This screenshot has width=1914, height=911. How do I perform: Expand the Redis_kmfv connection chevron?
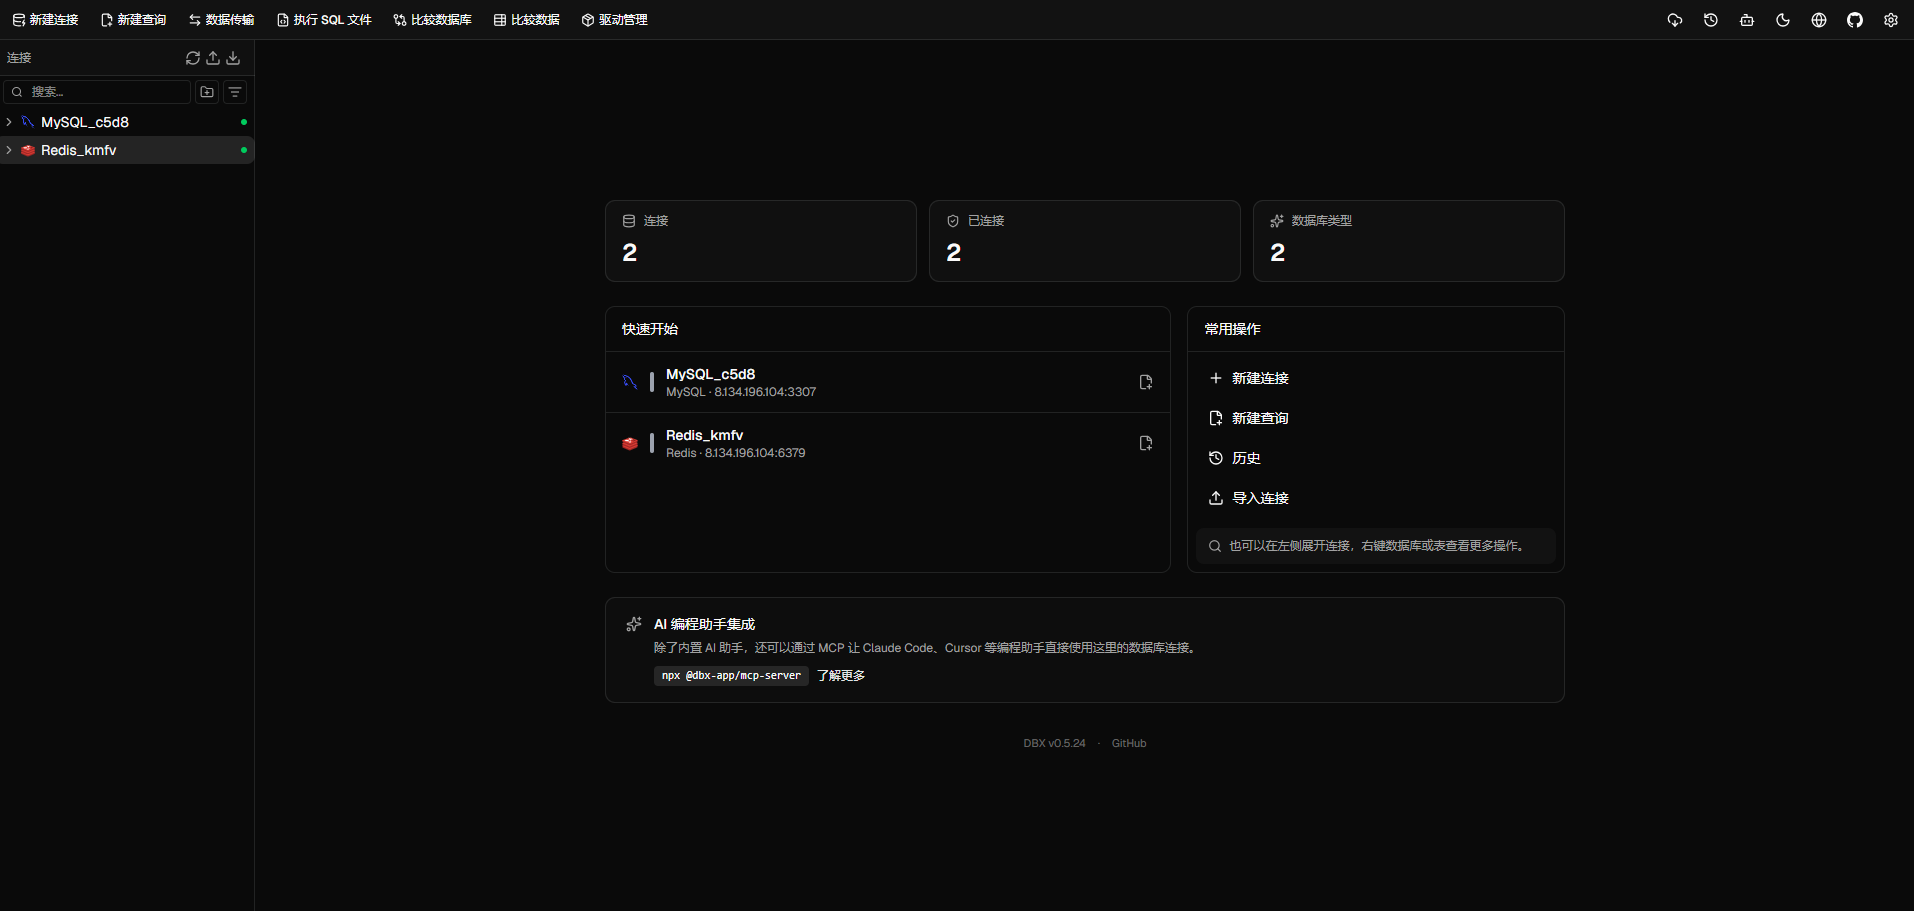[x=9, y=150]
